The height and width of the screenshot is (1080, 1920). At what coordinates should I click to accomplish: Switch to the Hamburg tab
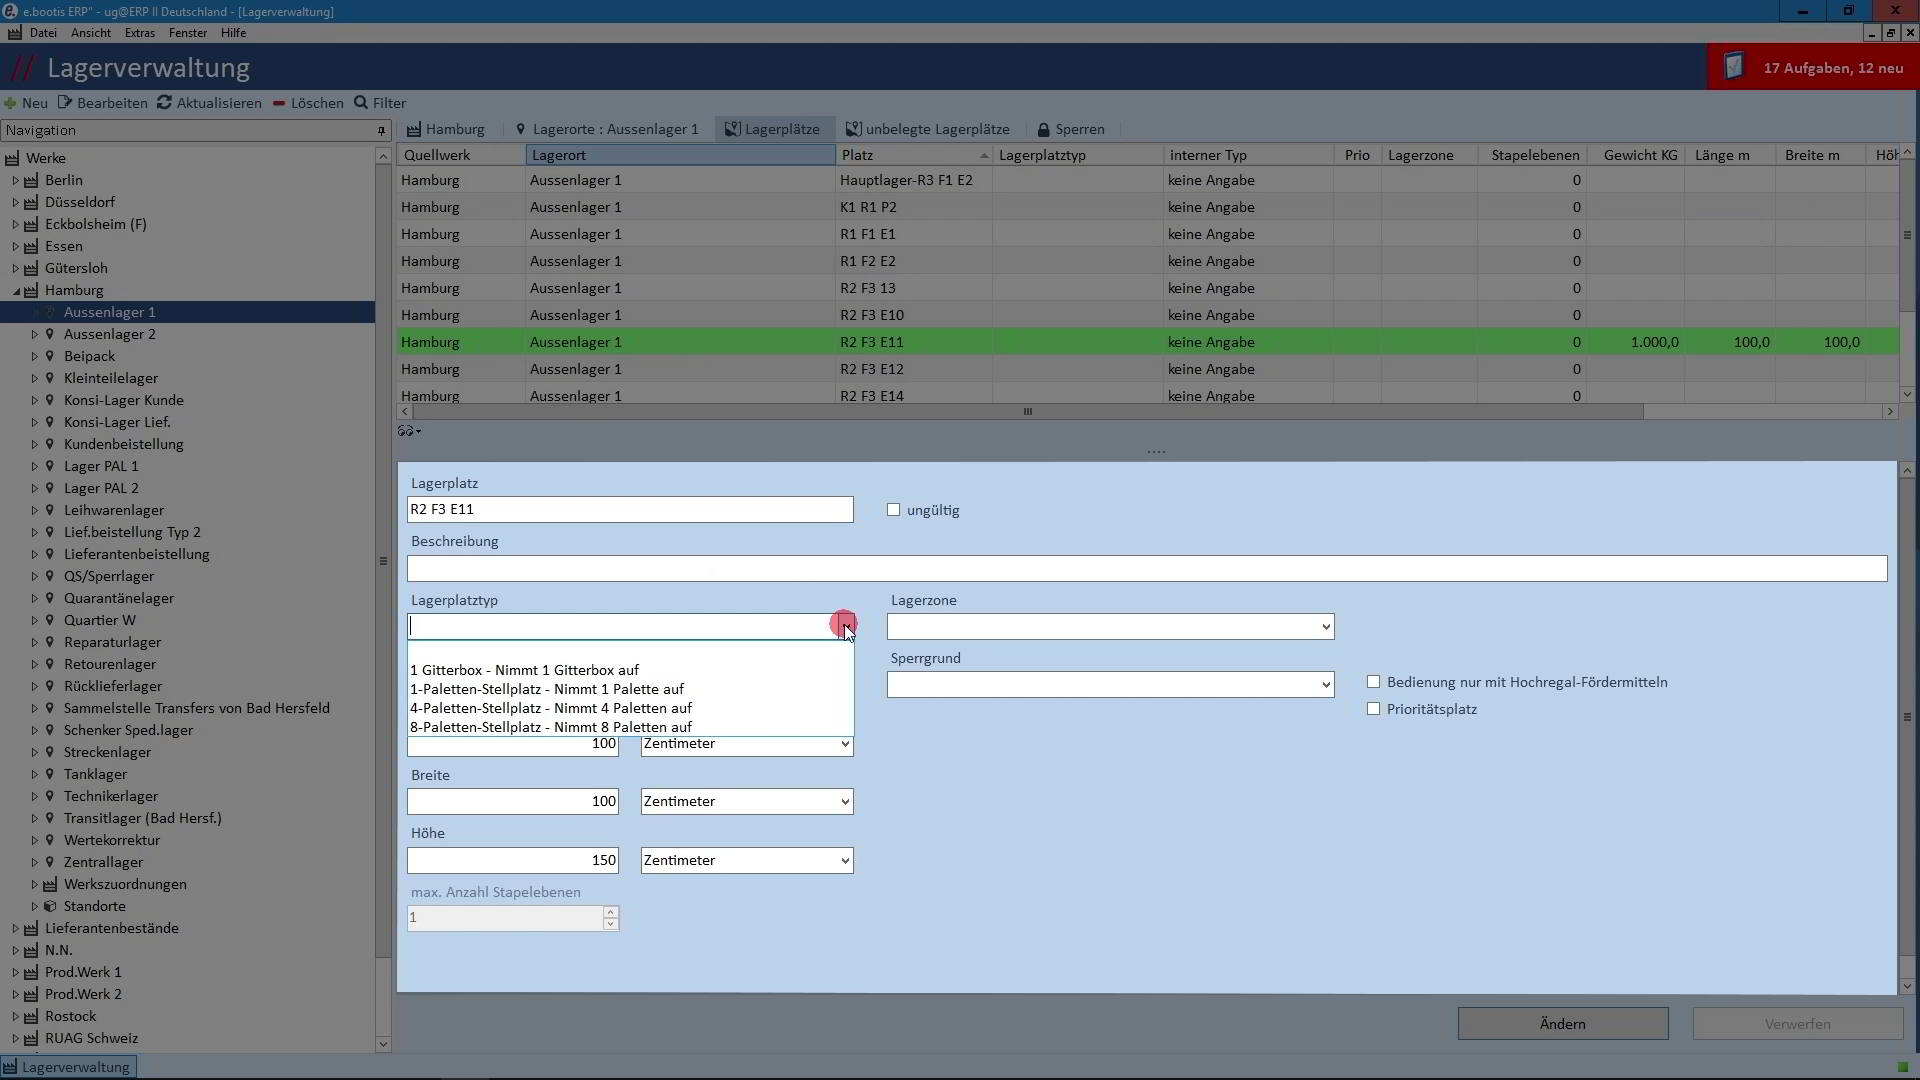coord(445,129)
